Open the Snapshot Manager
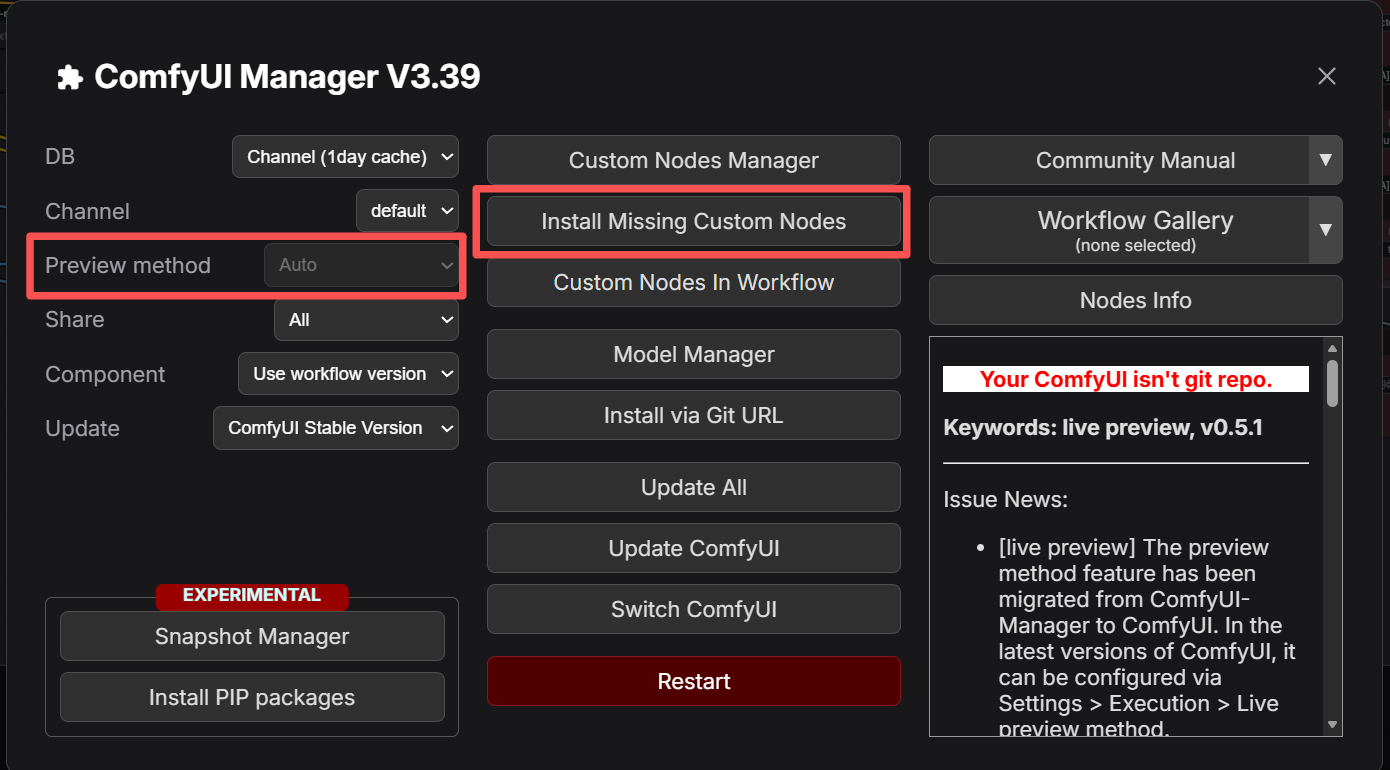Image resolution: width=1390 pixels, height=770 pixels. pos(252,636)
